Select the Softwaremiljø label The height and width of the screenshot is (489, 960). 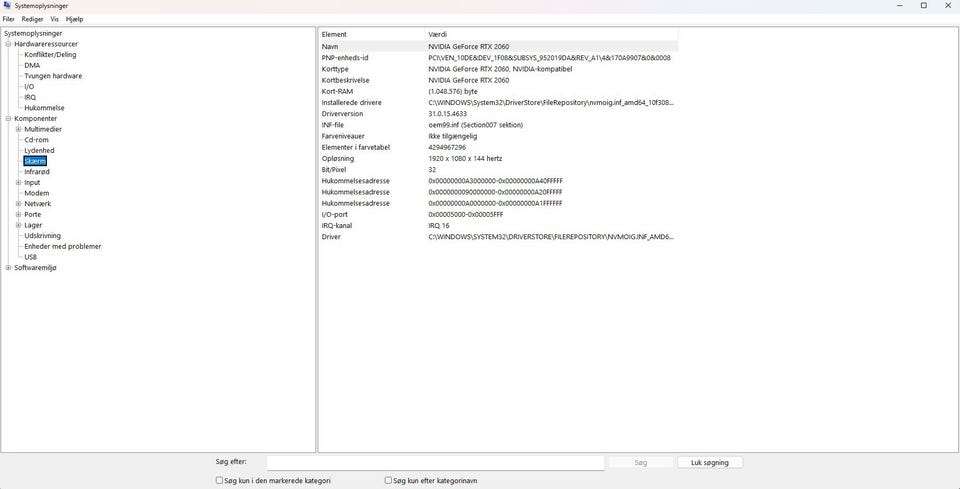(x=35, y=268)
